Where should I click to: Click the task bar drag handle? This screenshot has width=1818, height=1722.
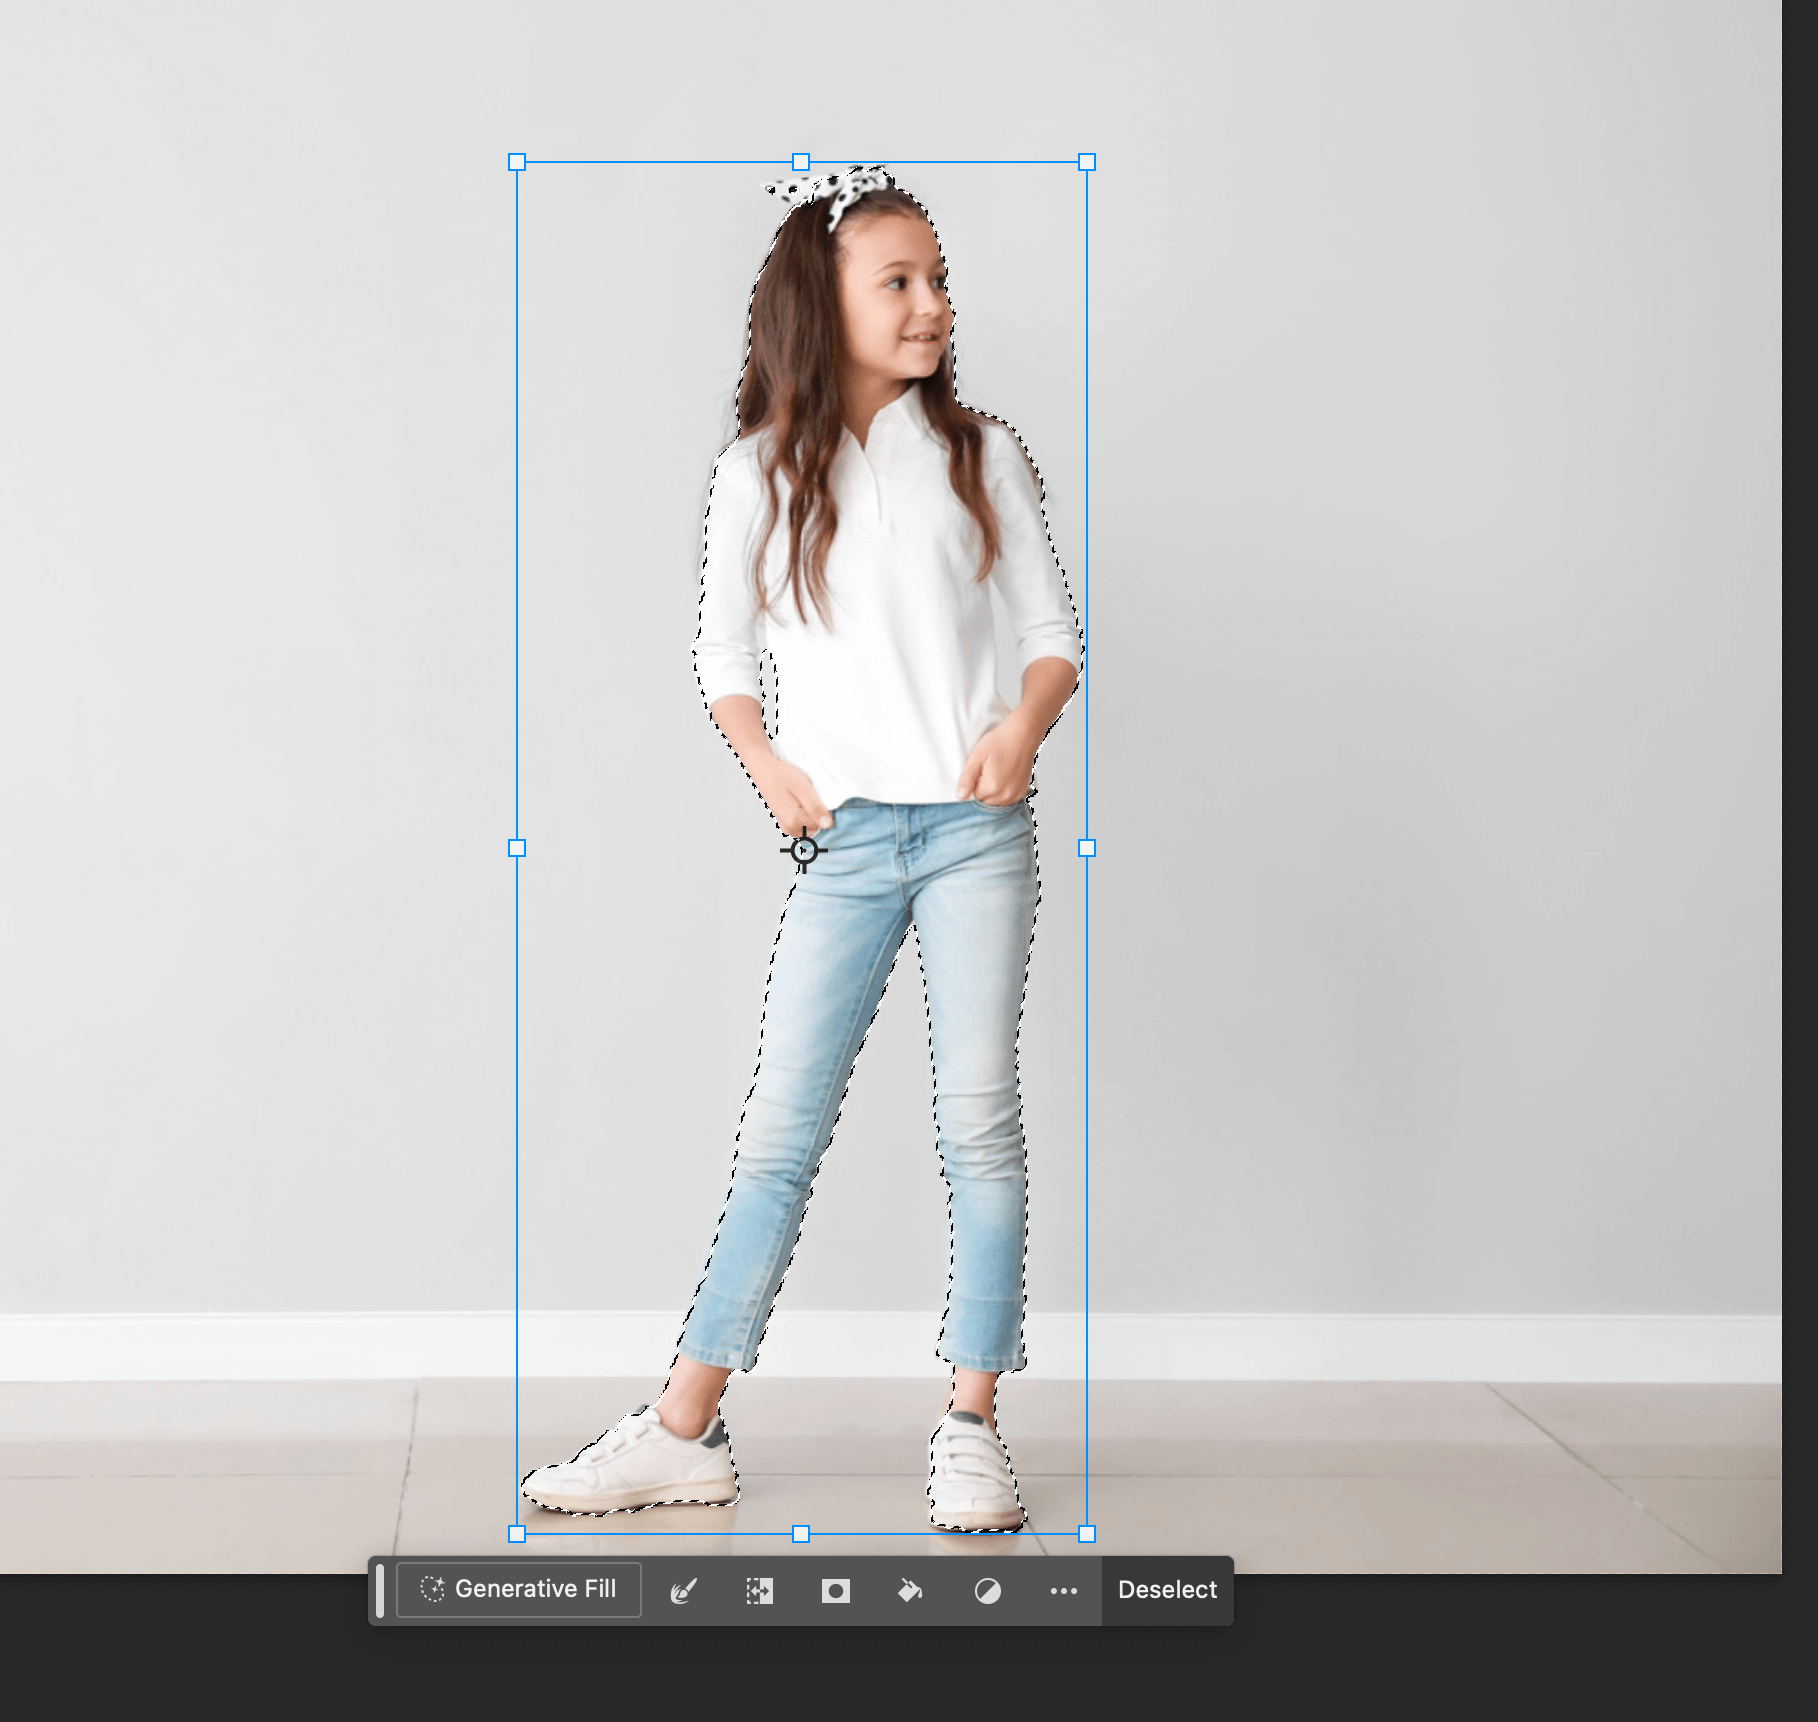(x=380, y=1590)
